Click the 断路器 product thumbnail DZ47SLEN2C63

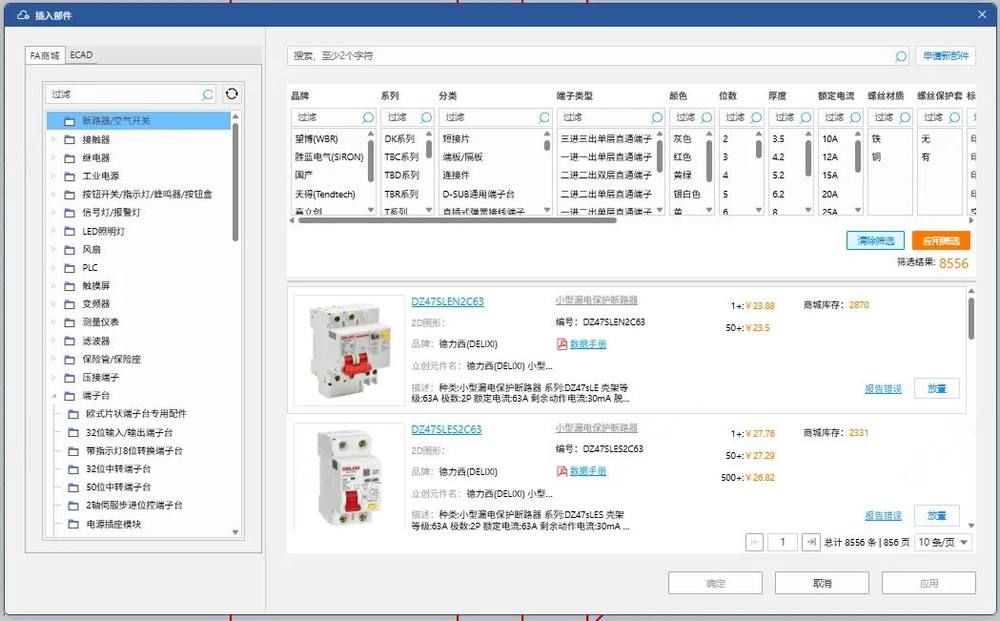click(343, 350)
